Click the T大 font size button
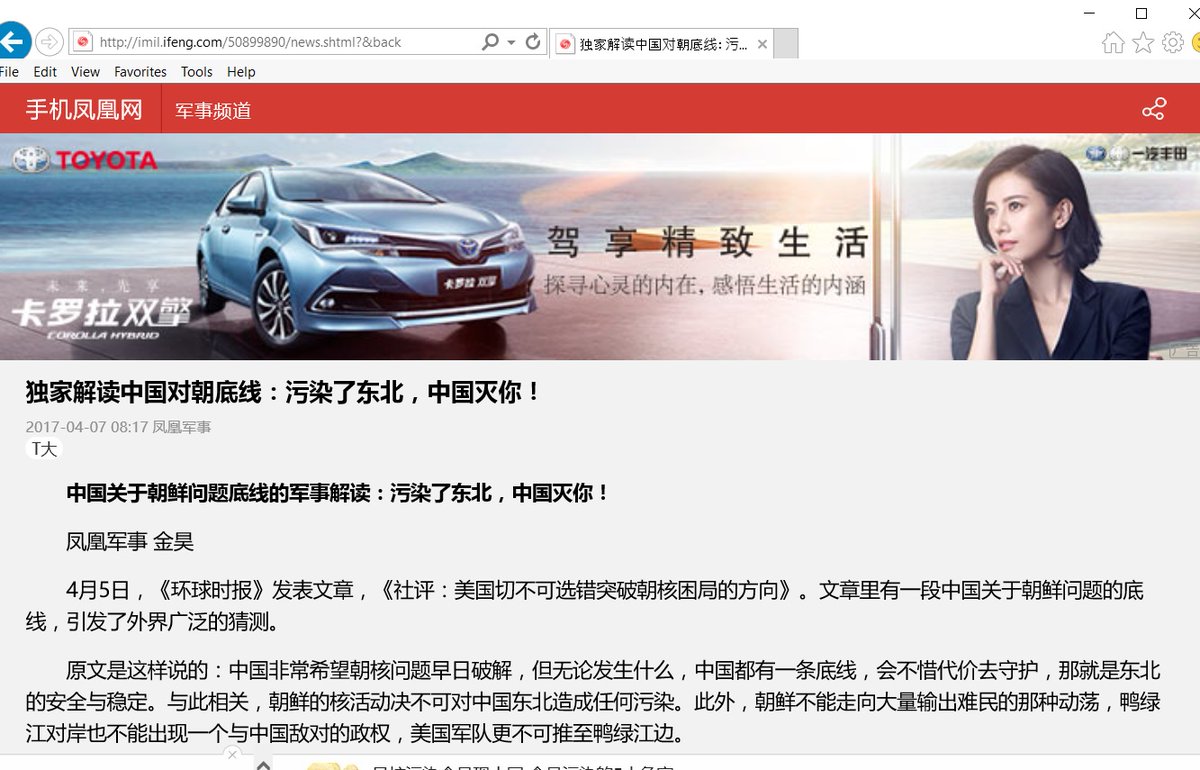This screenshot has width=1200, height=770. (44, 449)
